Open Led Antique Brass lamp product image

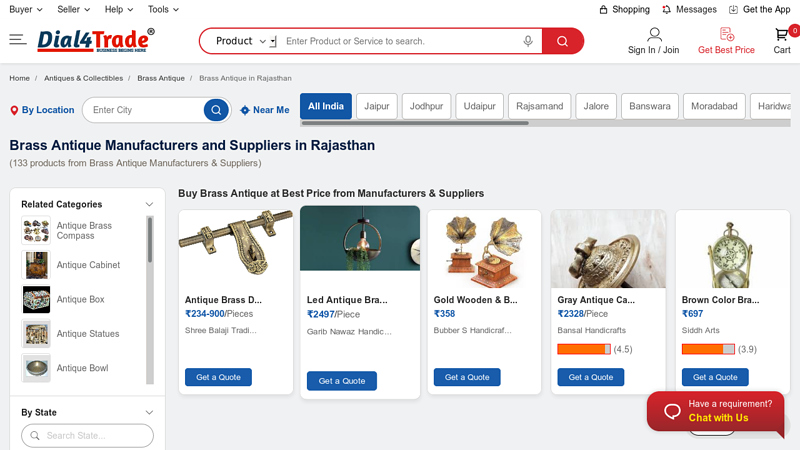pyautogui.click(x=360, y=238)
